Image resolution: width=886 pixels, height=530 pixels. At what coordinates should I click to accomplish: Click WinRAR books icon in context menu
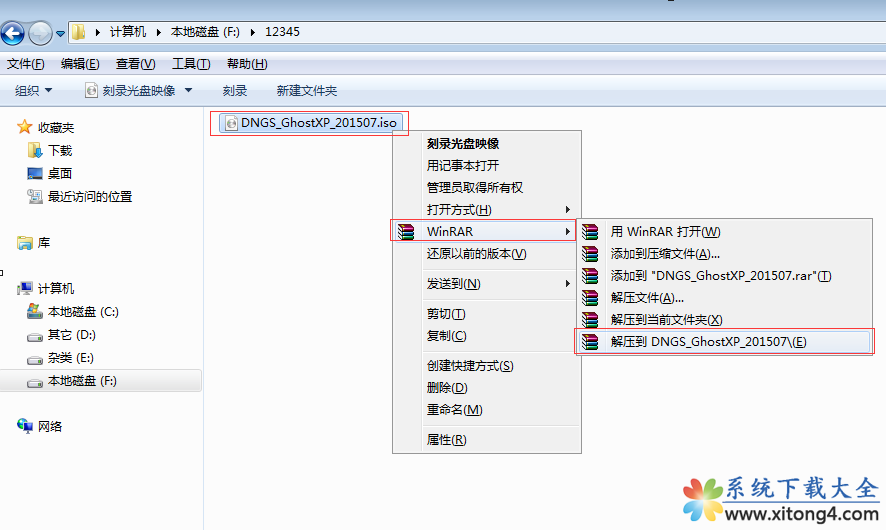pyautogui.click(x=406, y=232)
